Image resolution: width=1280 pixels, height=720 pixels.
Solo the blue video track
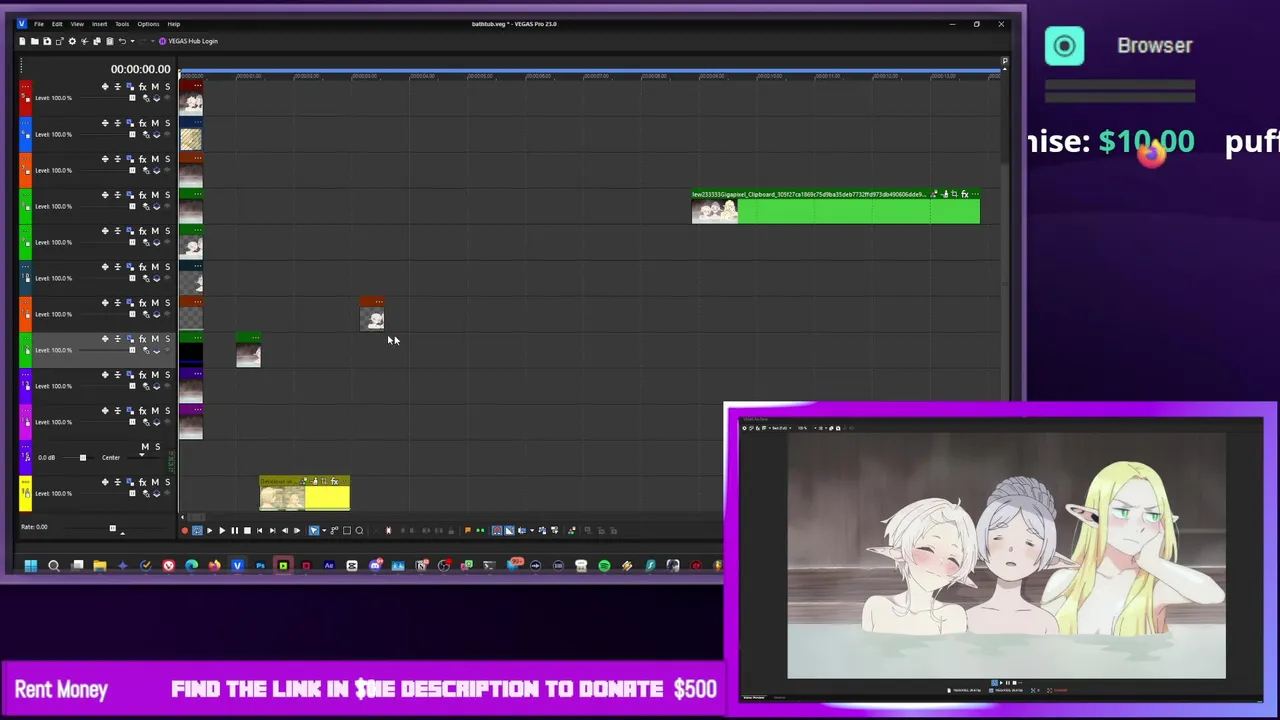pyautogui.click(x=167, y=123)
